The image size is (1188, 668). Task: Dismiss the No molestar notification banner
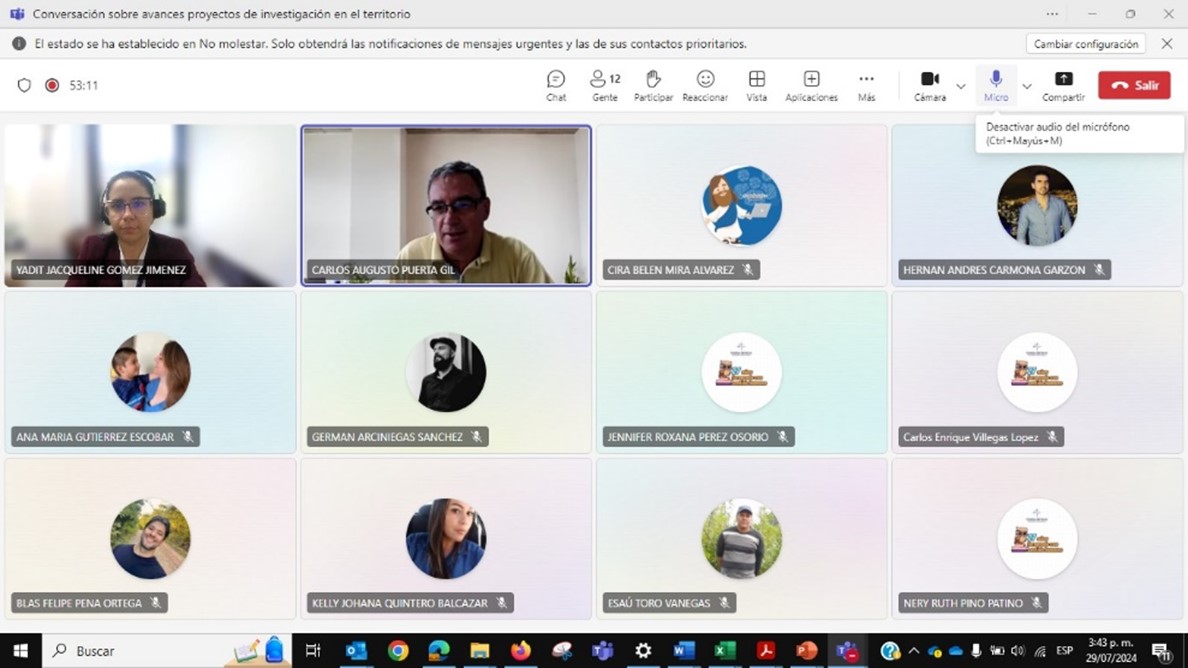point(1167,44)
